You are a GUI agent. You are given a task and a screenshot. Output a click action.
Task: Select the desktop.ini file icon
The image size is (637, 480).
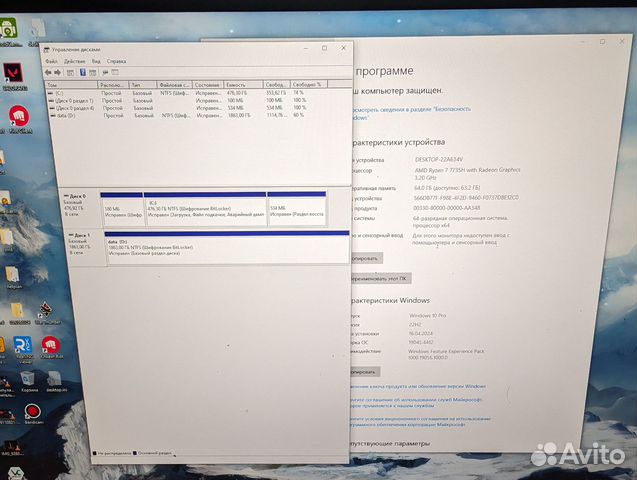[x=56, y=382]
